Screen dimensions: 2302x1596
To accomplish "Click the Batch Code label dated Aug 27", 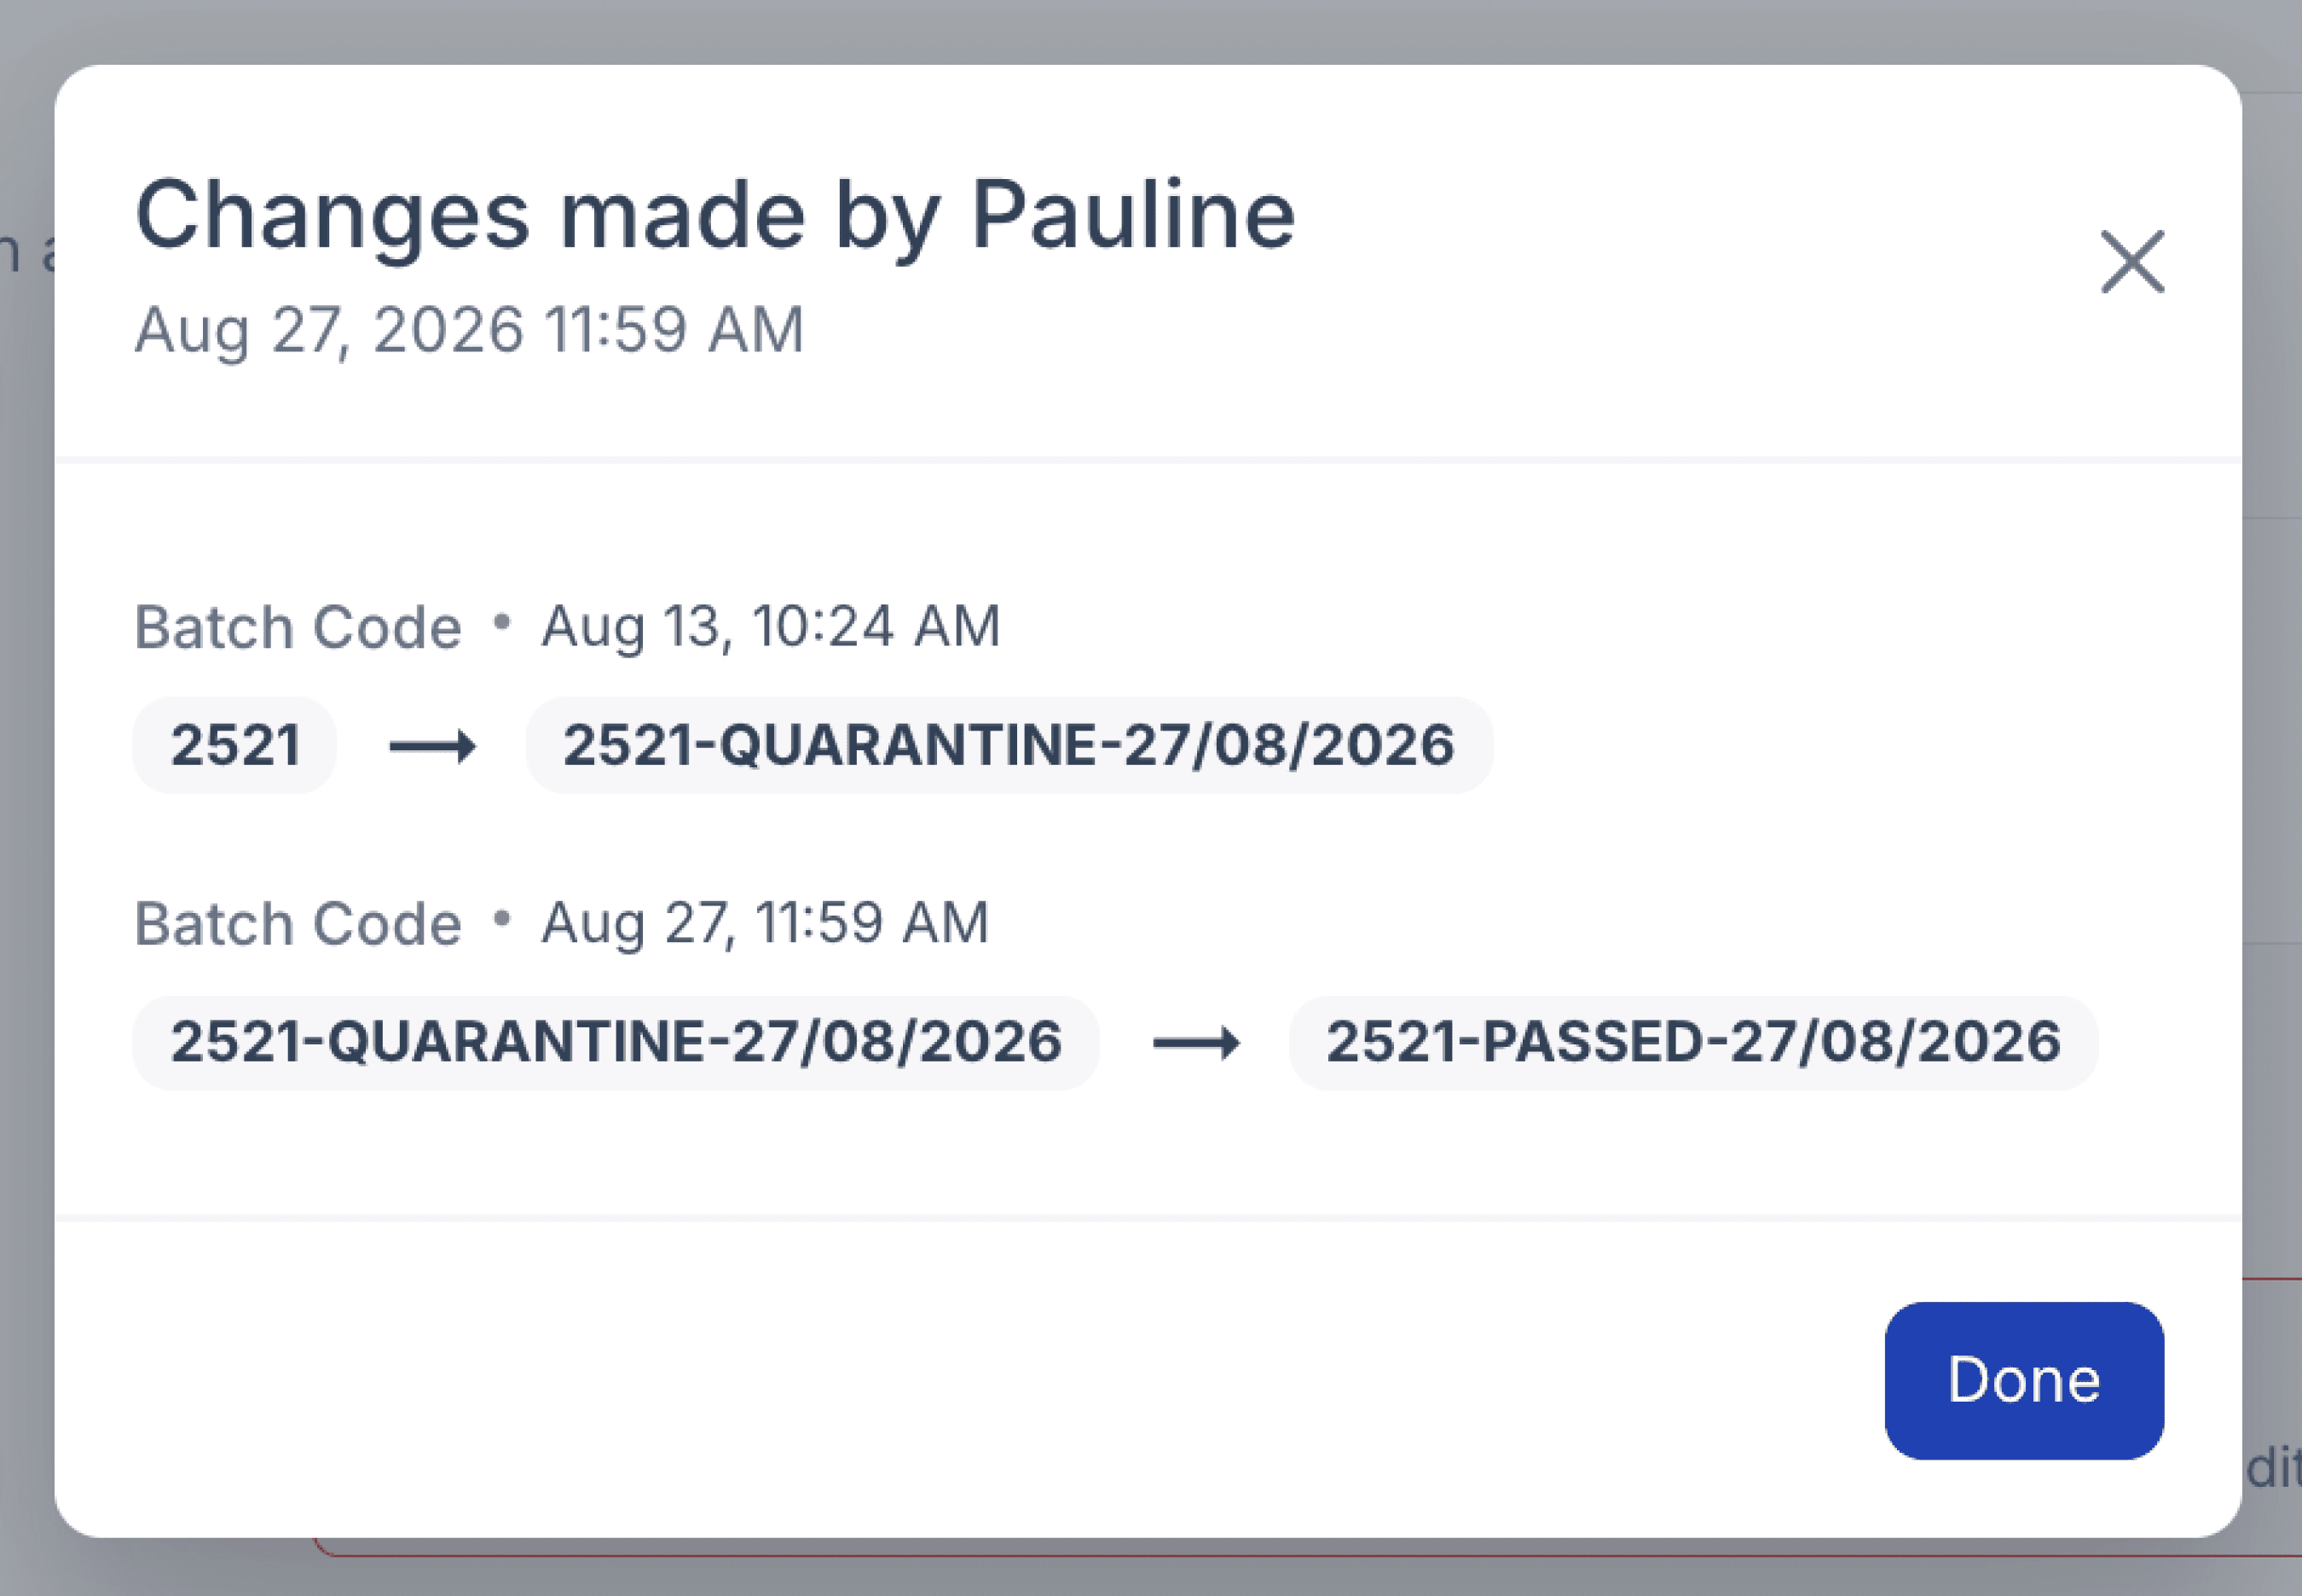I will (298, 923).
